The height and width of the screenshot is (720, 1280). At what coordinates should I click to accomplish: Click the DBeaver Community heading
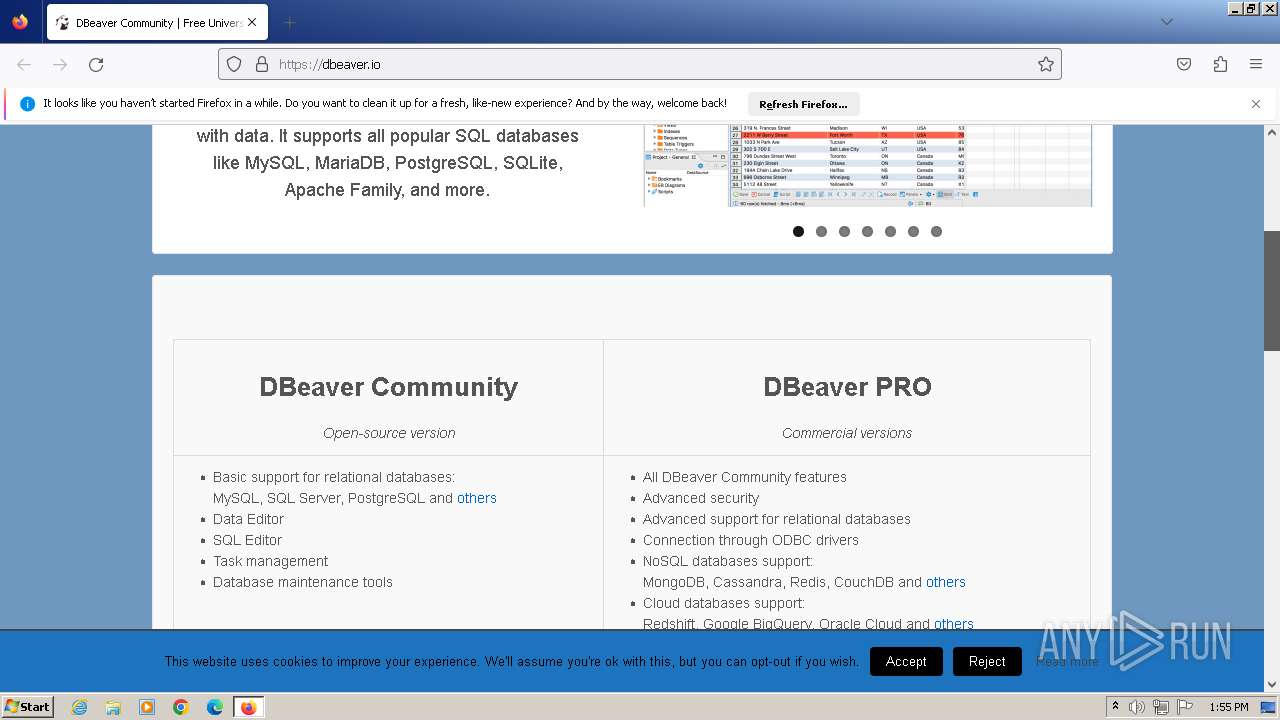click(389, 387)
